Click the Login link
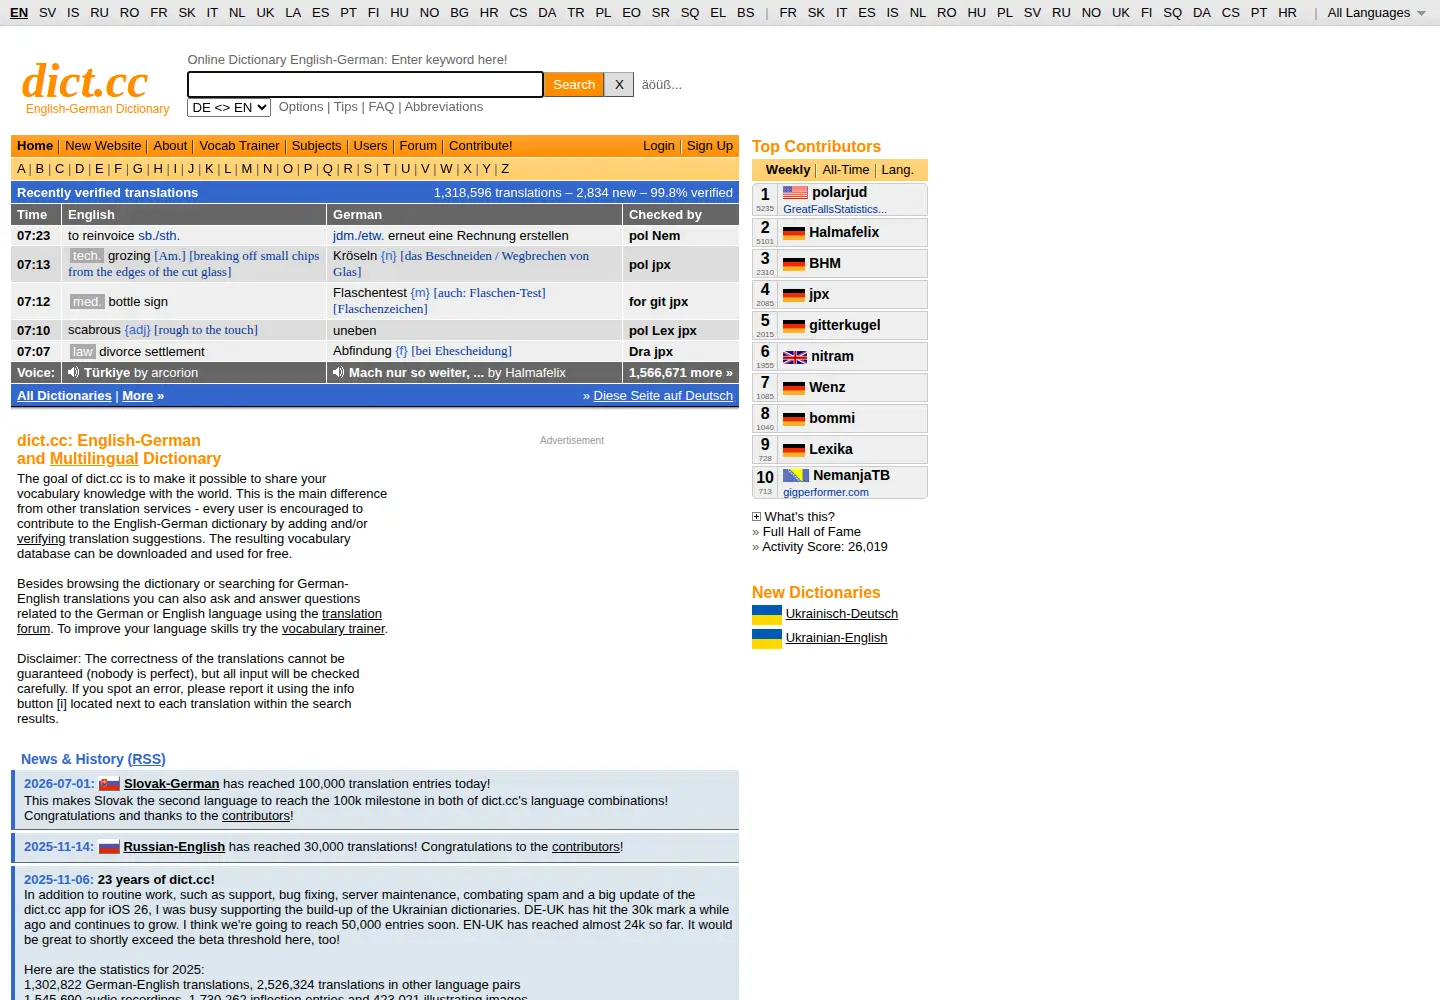This screenshot has width=1440, height=1000. [x=658, y=146]
